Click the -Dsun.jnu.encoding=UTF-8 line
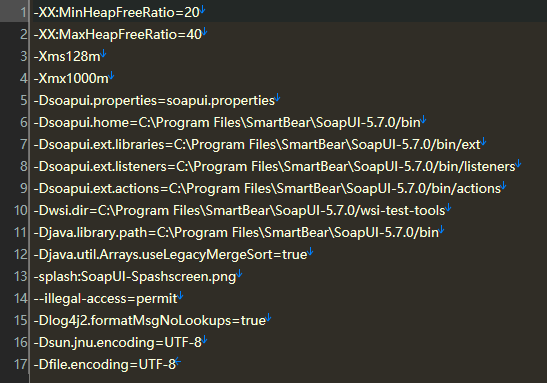The width and height of the screenshot is (547, 383). [118, 342]
